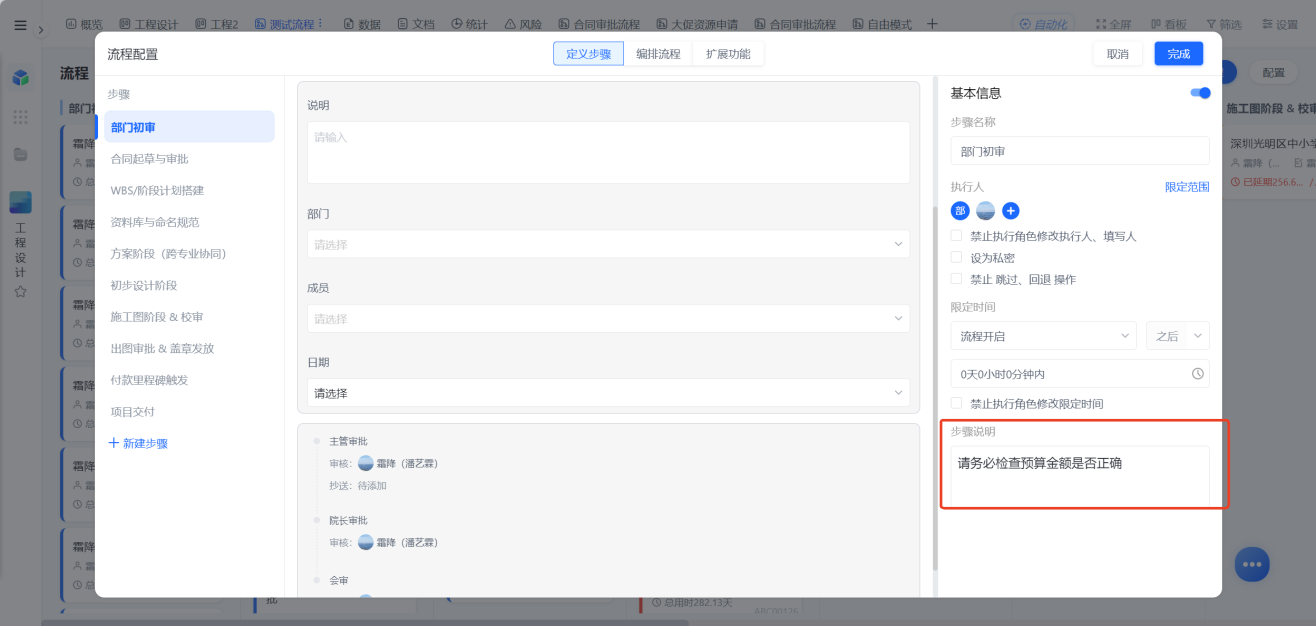Open the 流程开启 dropdown

[1044, 336]
